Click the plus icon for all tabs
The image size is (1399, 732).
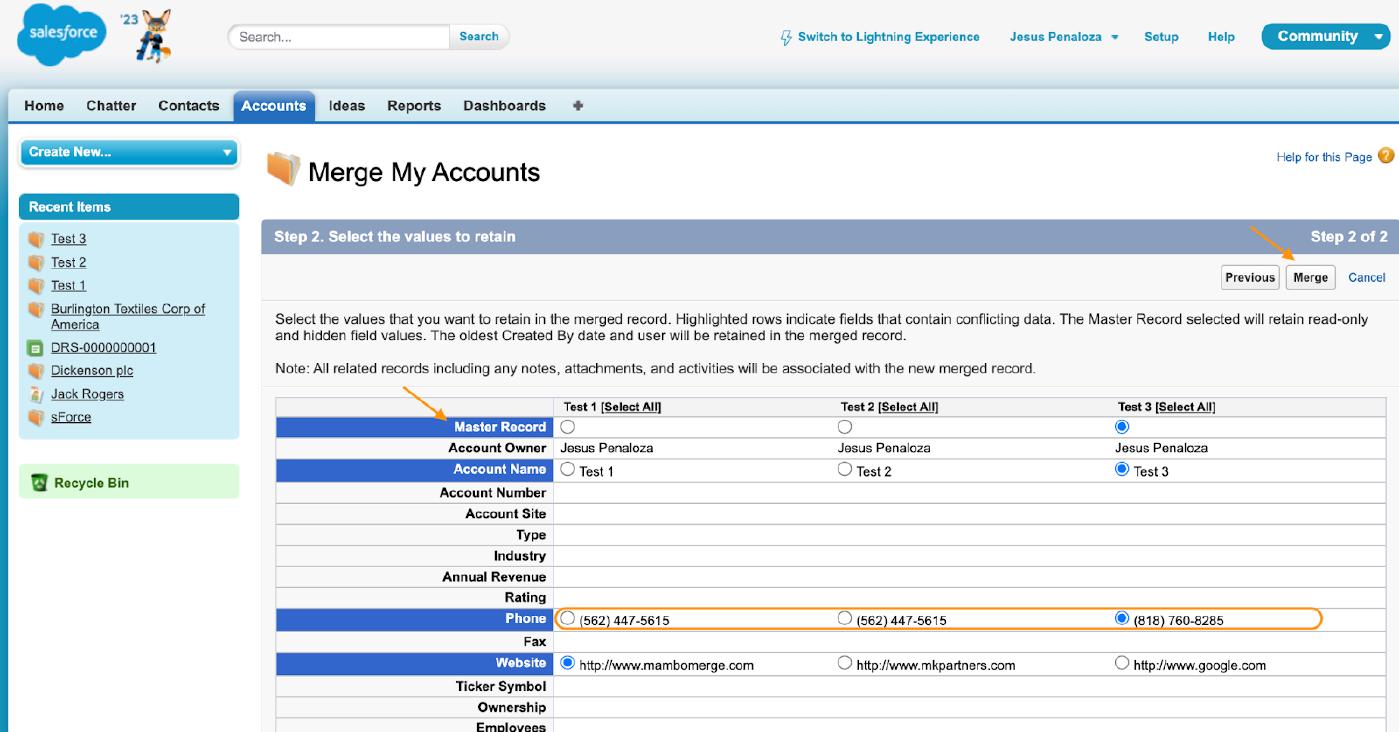(x=578, y=106)
